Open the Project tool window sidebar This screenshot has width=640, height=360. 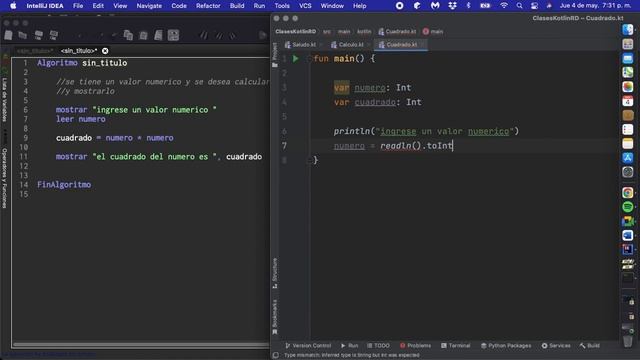274,55
